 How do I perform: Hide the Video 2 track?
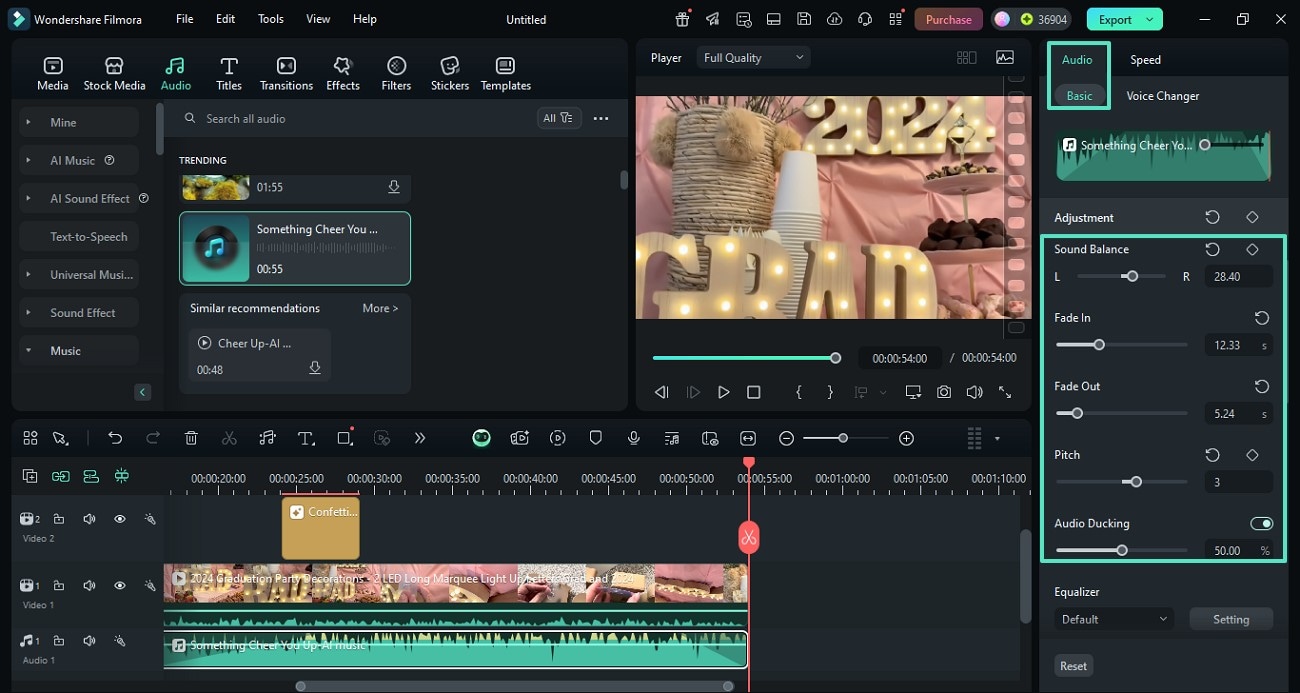point(119,519)
